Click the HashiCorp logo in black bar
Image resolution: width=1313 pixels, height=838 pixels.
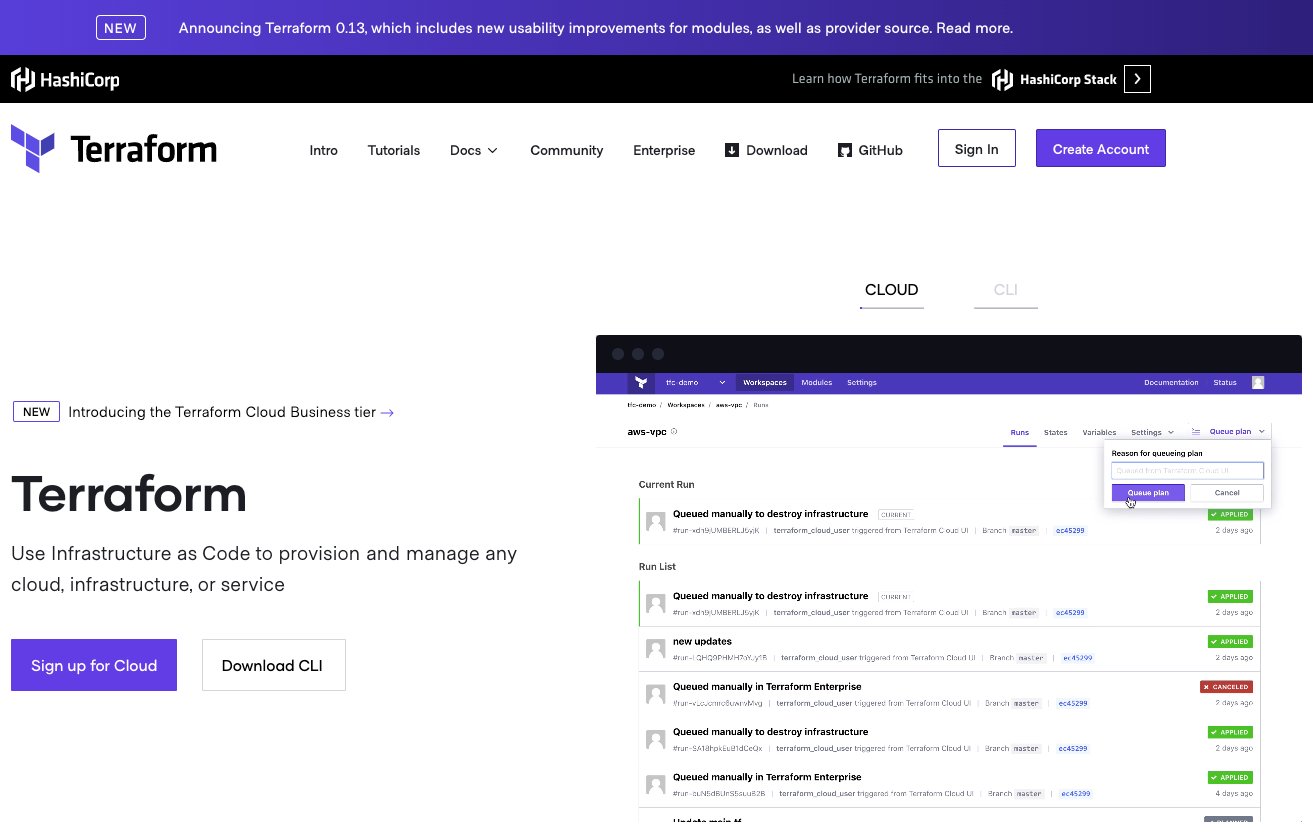coord(65,80)
